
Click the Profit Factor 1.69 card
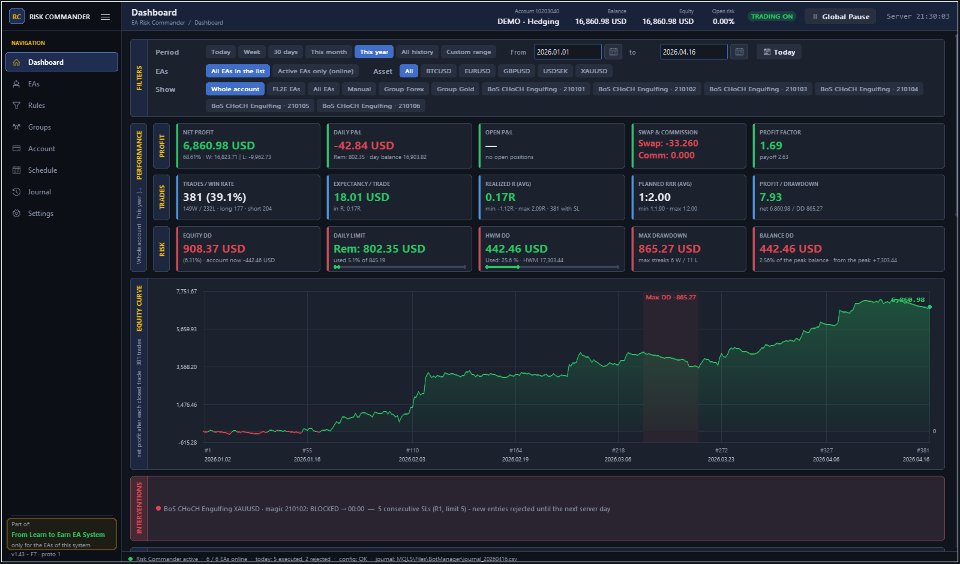[849, 146]
